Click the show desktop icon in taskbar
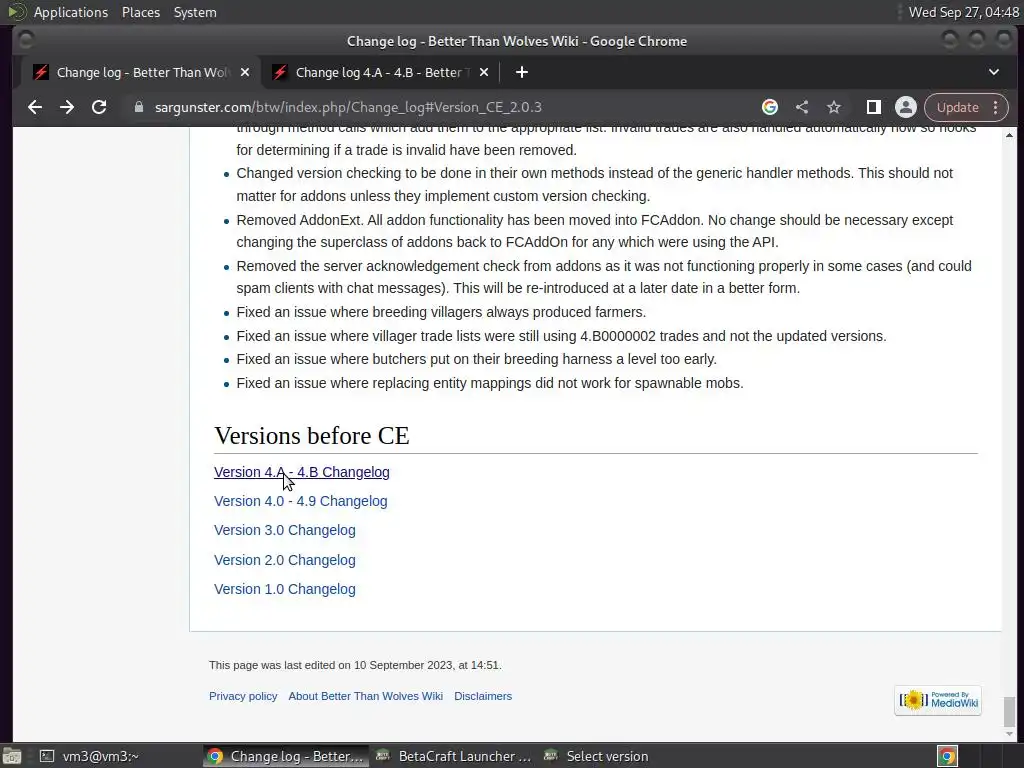 [12, 756]
